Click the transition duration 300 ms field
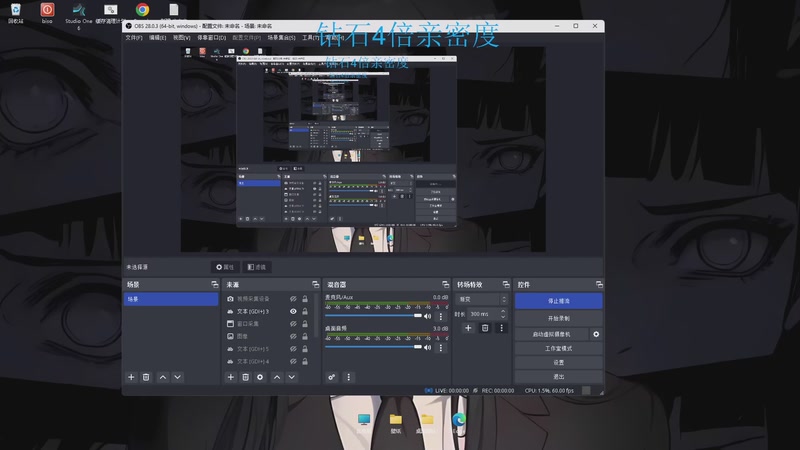Screen dimensions: 800x450 coord(483,314)
